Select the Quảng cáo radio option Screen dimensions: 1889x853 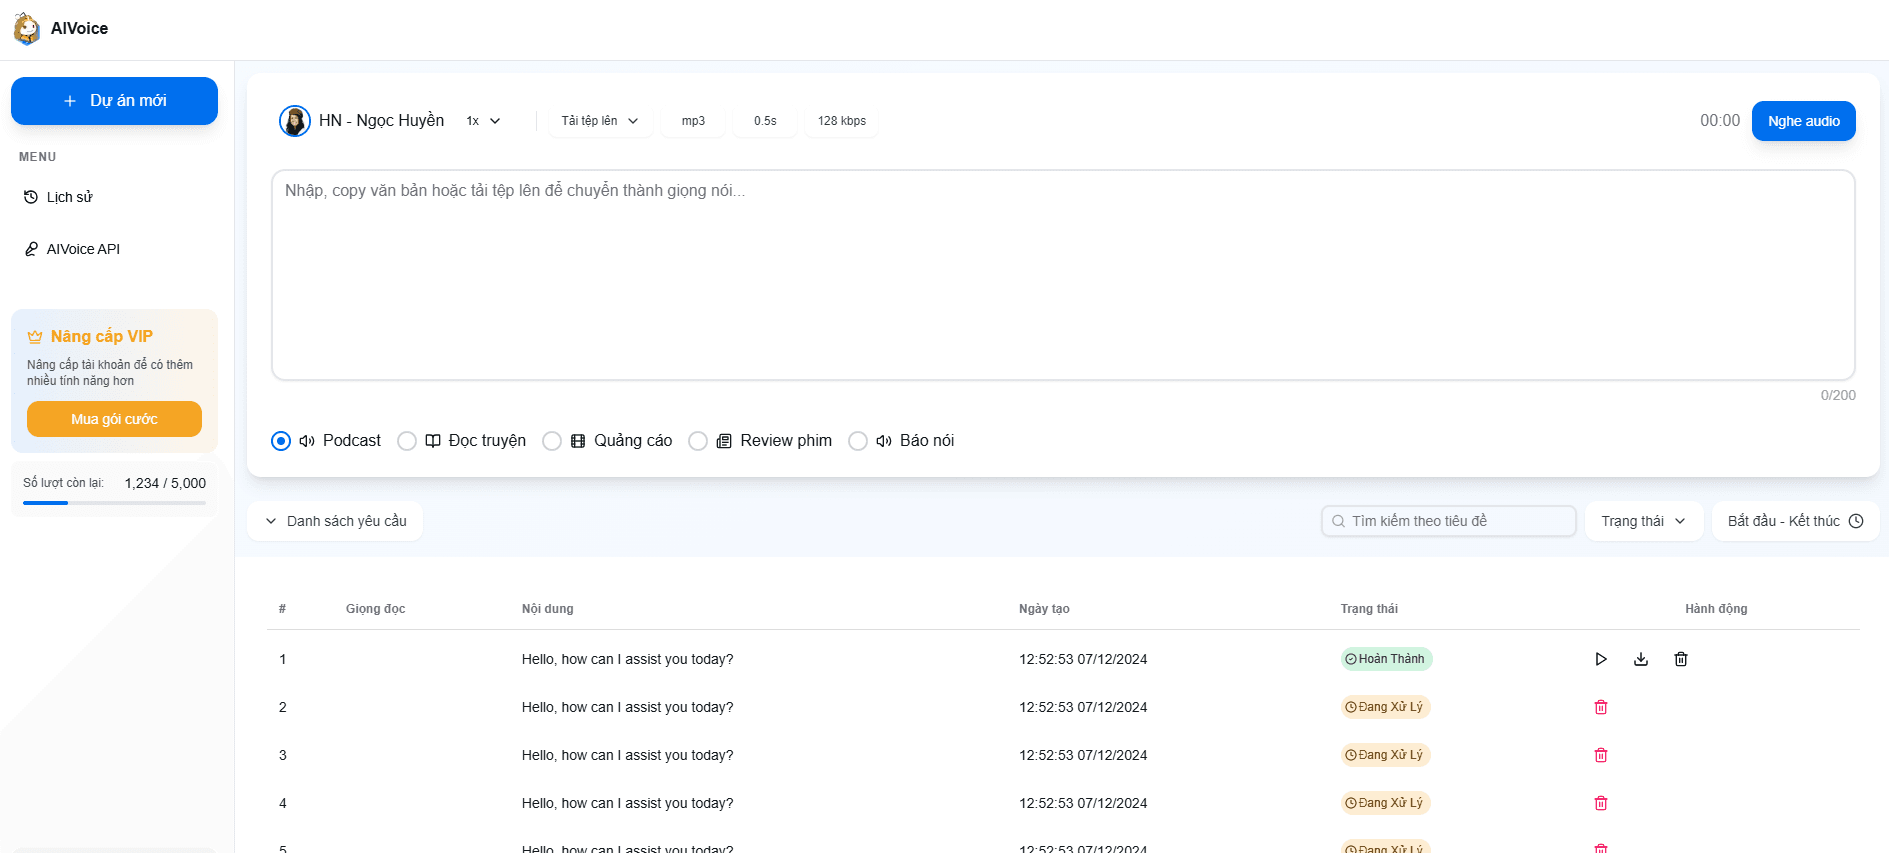552,441
